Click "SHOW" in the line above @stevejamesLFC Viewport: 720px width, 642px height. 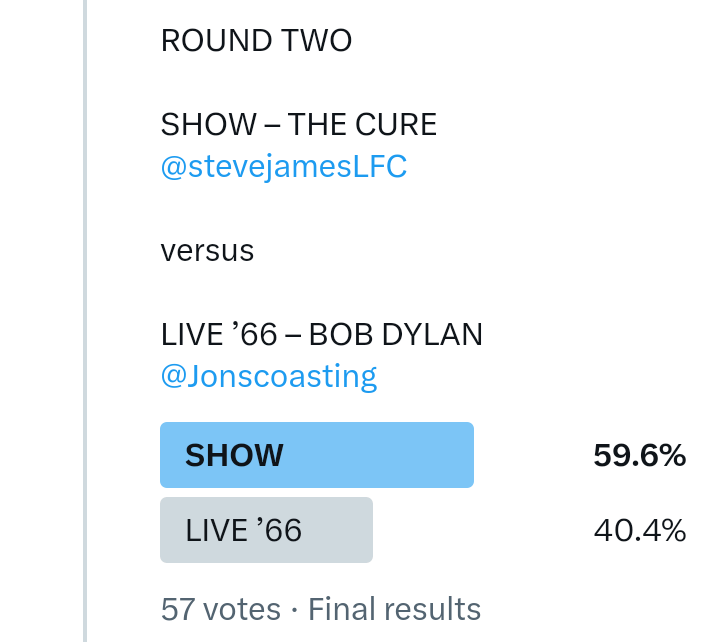[208, 125]
